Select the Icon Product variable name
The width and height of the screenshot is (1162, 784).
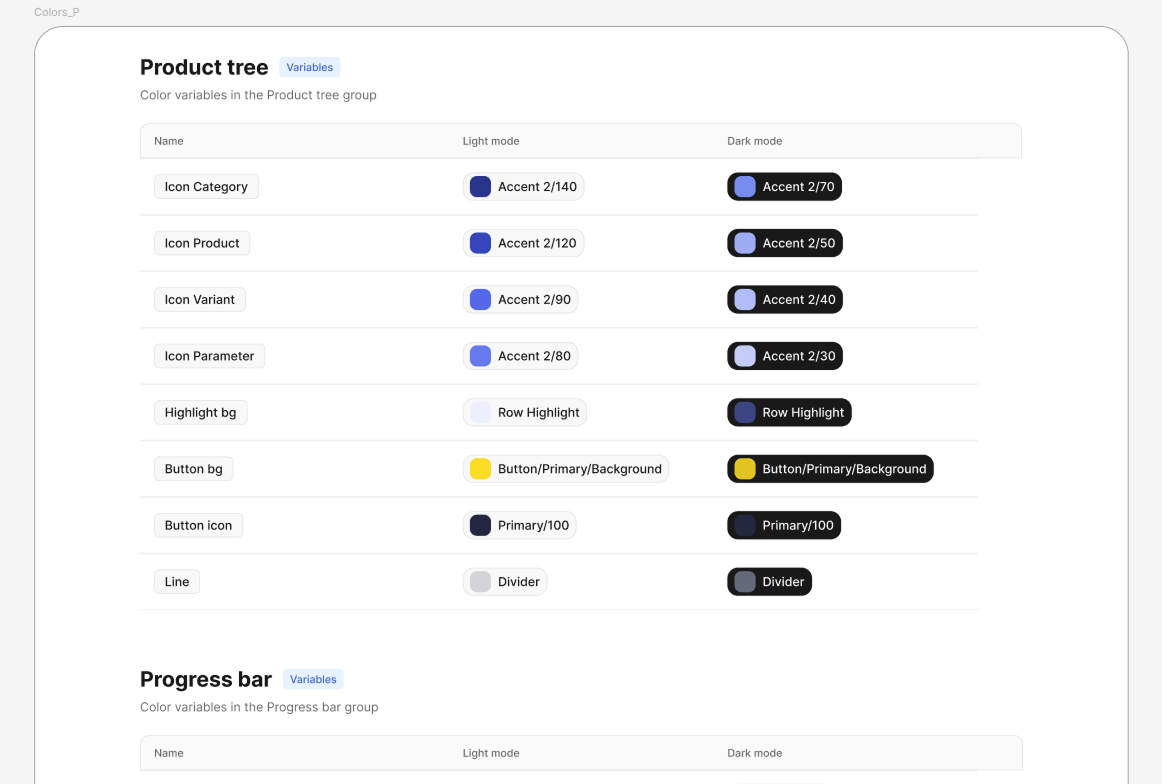(202, 243)
